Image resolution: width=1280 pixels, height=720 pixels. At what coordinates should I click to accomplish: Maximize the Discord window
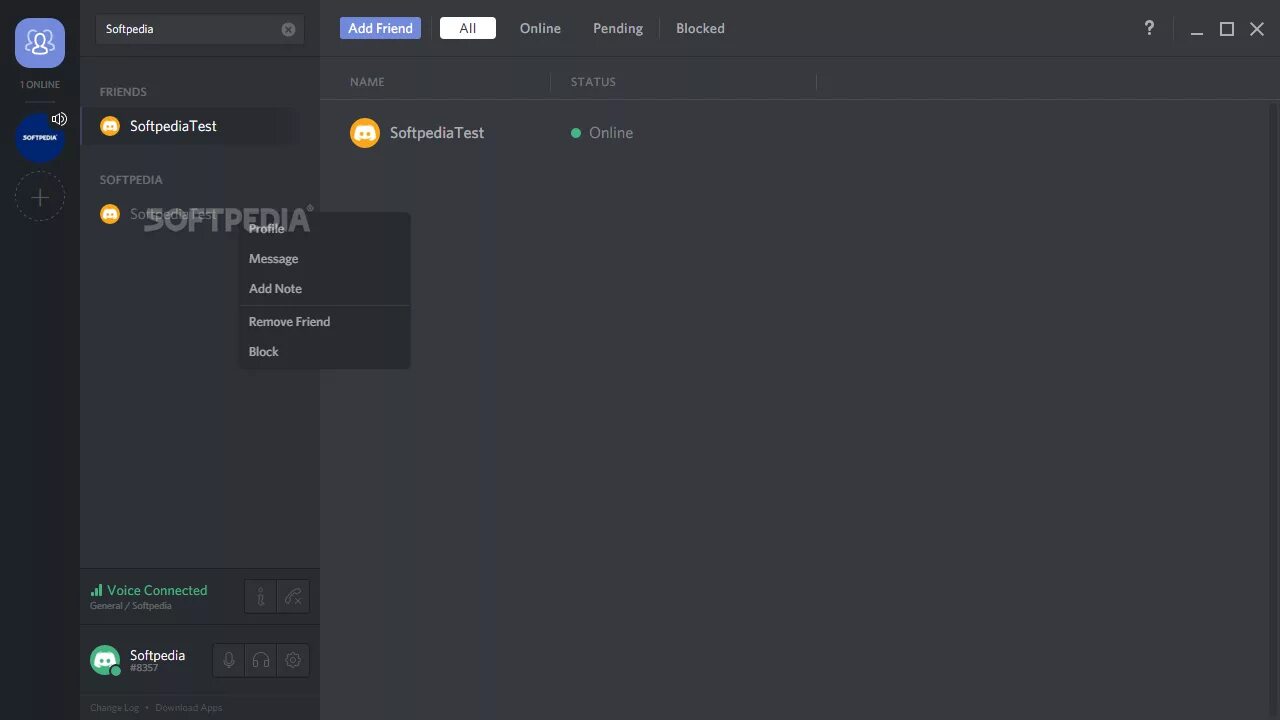(1227, 29)
